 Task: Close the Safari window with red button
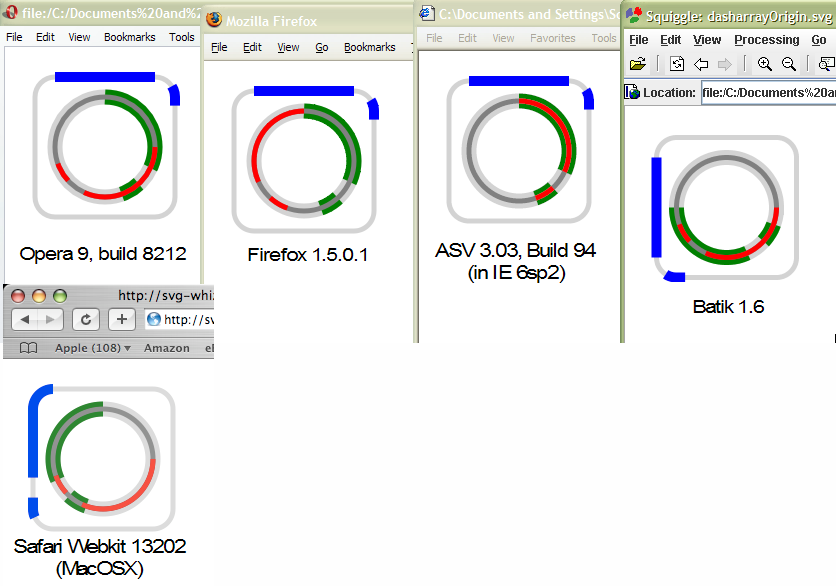(18, 296)
